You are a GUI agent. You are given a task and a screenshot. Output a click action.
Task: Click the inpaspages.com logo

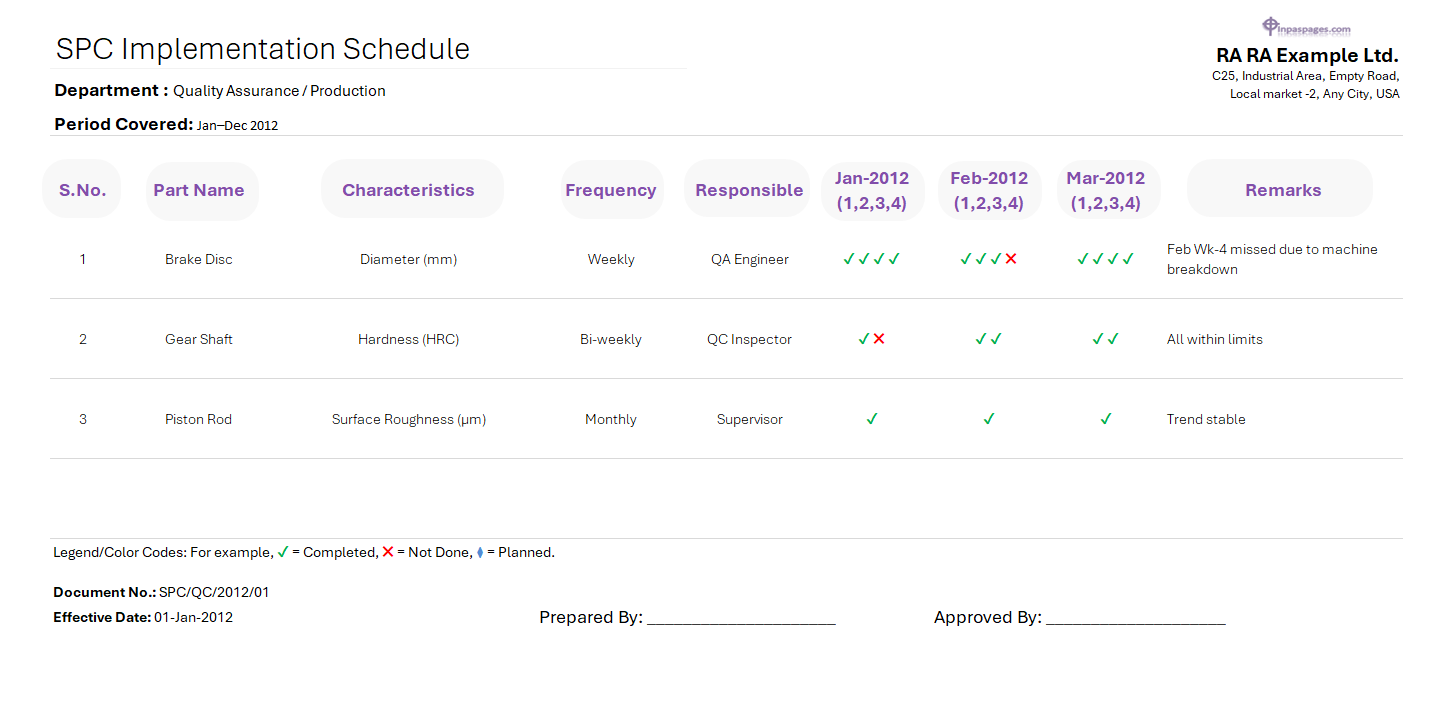[x=1306, y=28]
